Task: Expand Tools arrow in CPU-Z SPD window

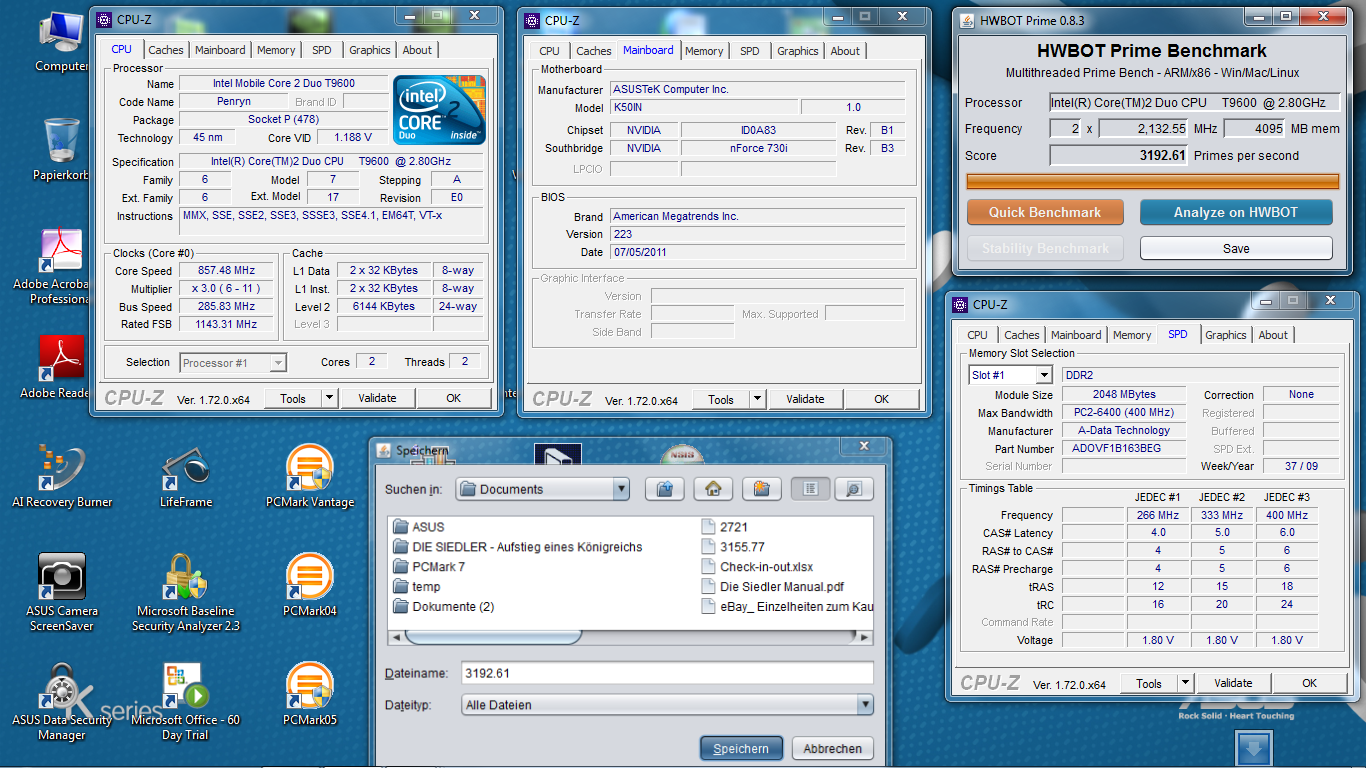Action: 1185,684
